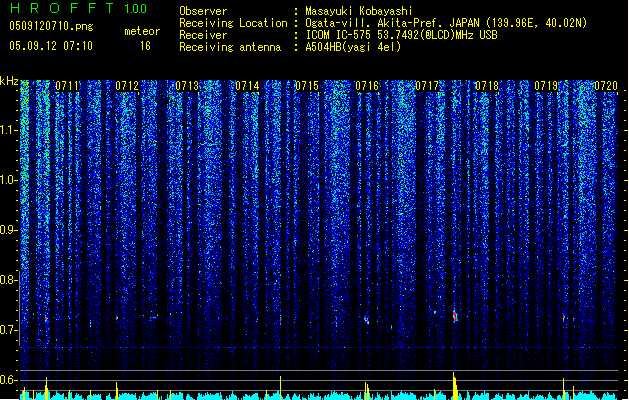Click the Receiving antenna label
This screenshot has width=629, height=400.
pyautogui.click(x=230, y=47)
